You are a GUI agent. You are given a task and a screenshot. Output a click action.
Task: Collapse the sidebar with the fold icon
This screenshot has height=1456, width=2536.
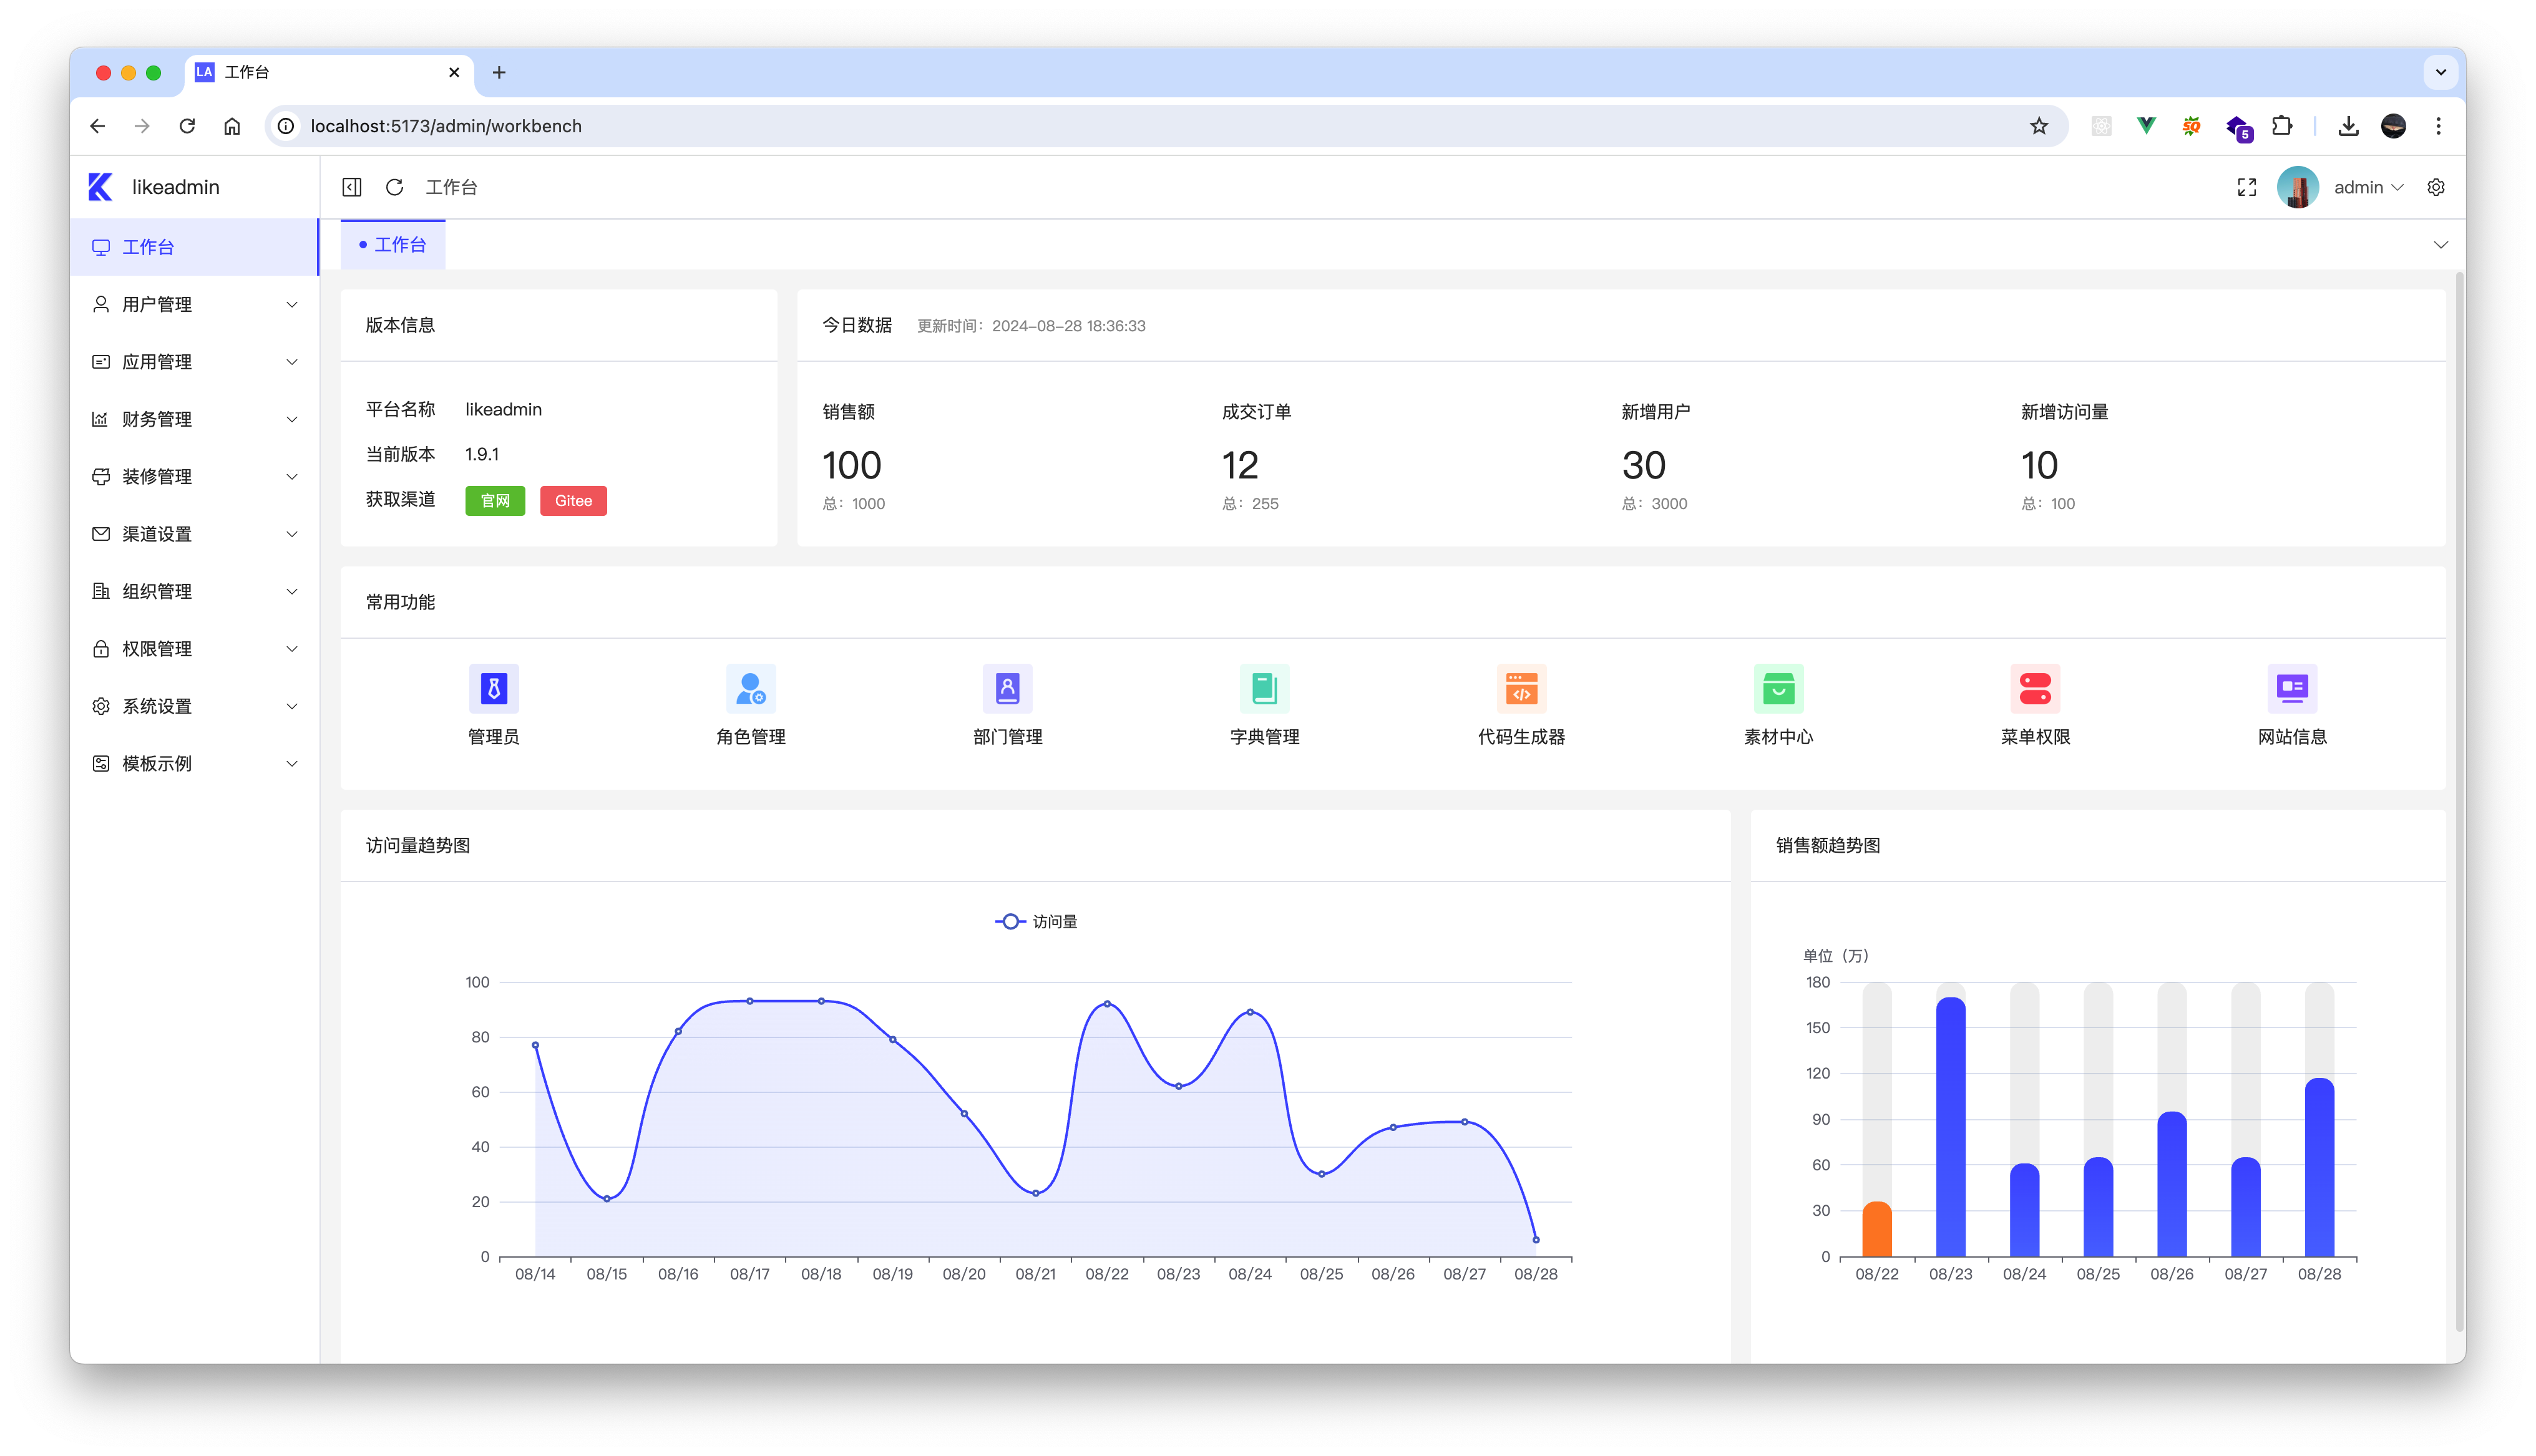pos(352,187)
